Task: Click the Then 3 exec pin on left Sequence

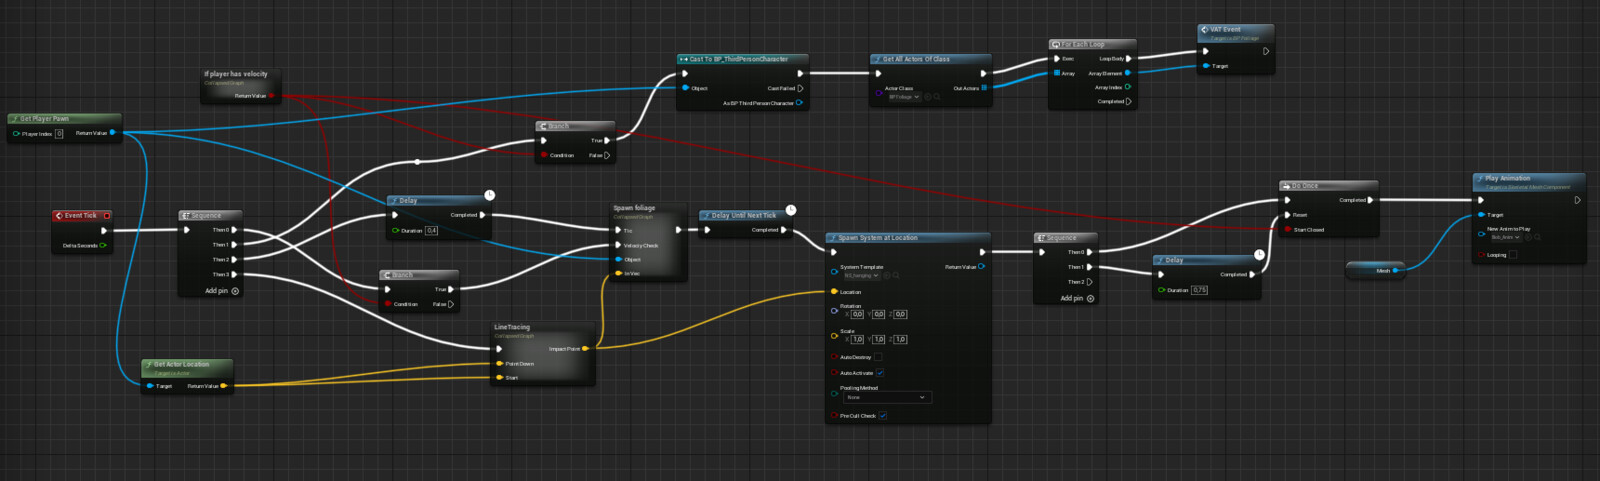Action: (x=234, y=274)
